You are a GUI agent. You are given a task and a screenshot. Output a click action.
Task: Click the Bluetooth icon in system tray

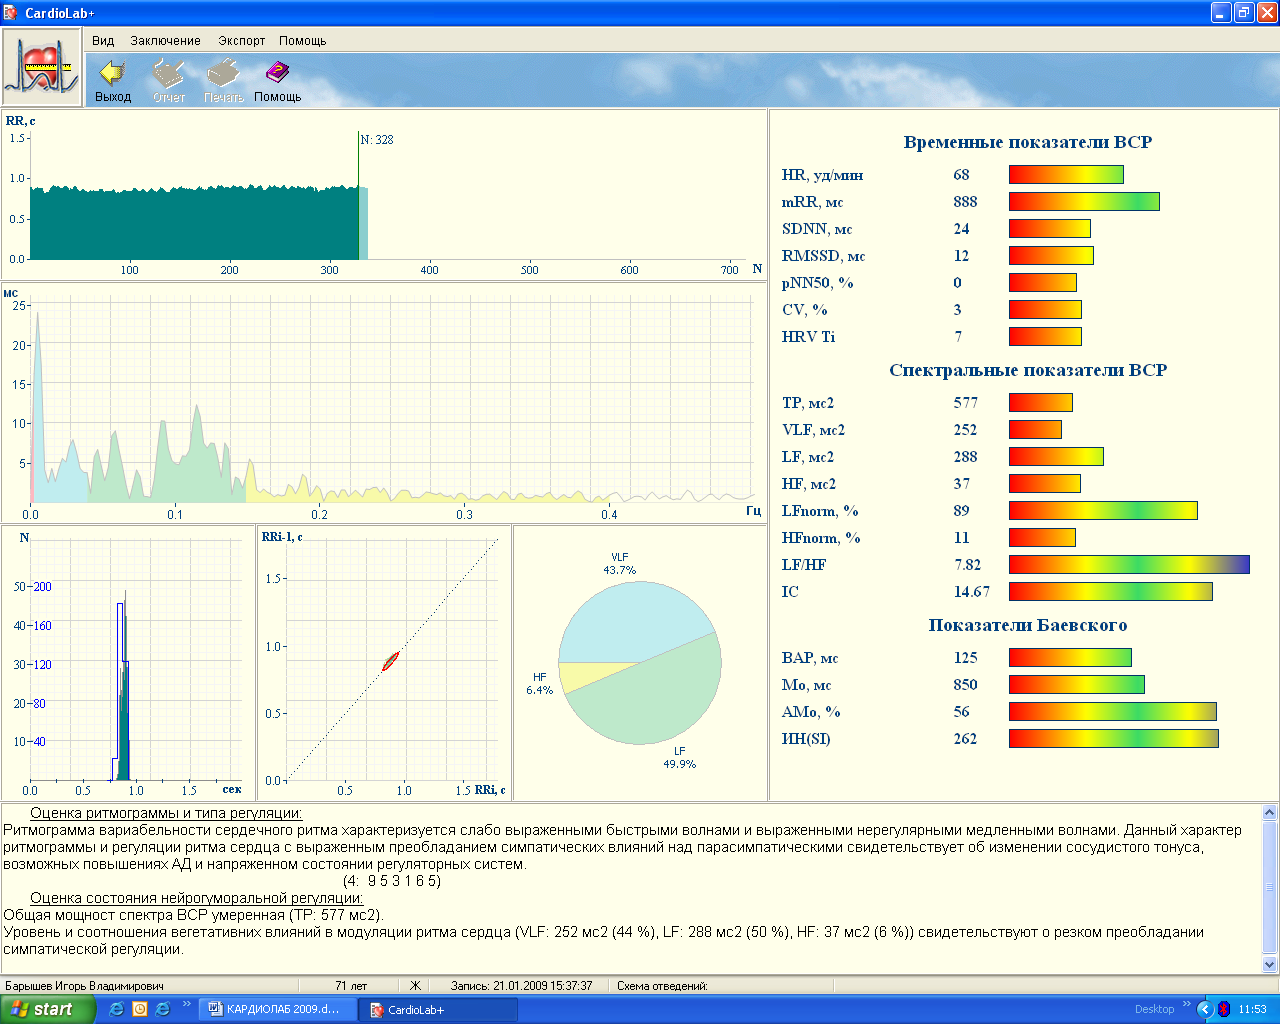[1223, 1009]
